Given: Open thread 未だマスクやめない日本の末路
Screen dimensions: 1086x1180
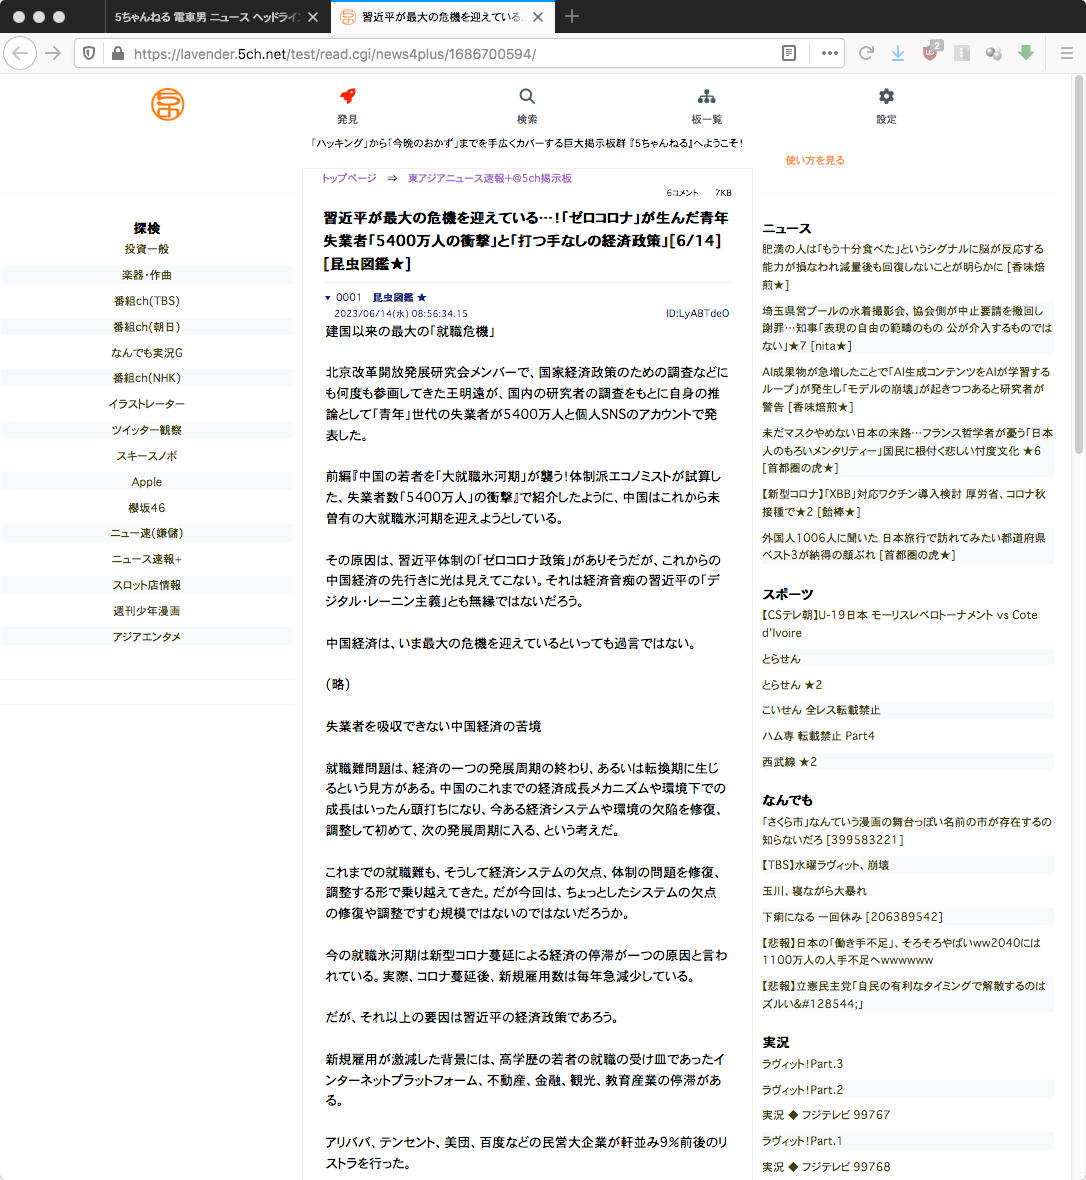Looking at the screenshot, I should (x=907, y=450).
